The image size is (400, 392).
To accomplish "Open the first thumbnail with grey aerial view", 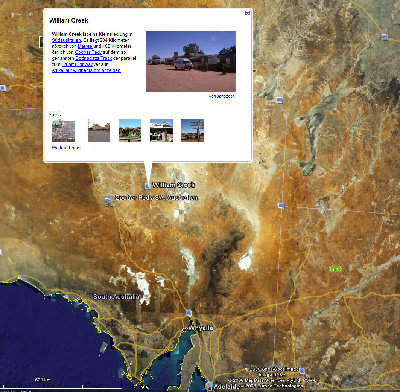I will [63, 131].
